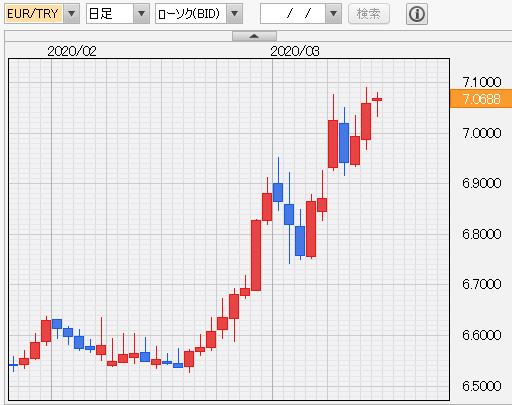Viewport: 512px width, 405px height.
Task: Select the 日足 timeframe field
Action: pyautogui.click(x=110, y=14)
